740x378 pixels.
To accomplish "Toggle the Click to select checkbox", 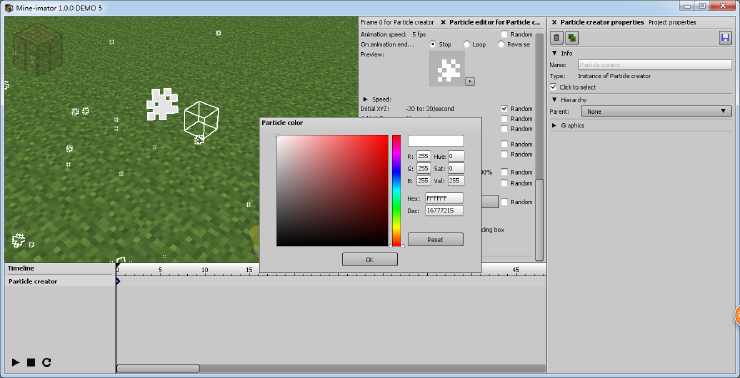I will (553, 87).
